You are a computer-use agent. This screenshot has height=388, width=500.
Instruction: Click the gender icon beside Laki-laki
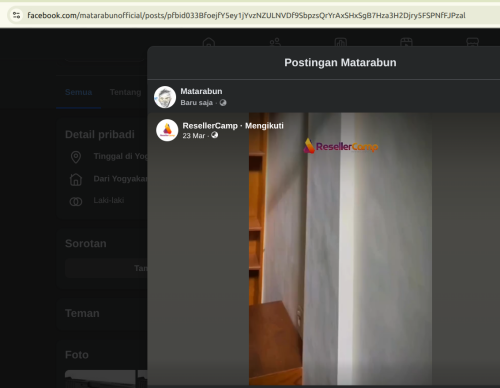76,202
